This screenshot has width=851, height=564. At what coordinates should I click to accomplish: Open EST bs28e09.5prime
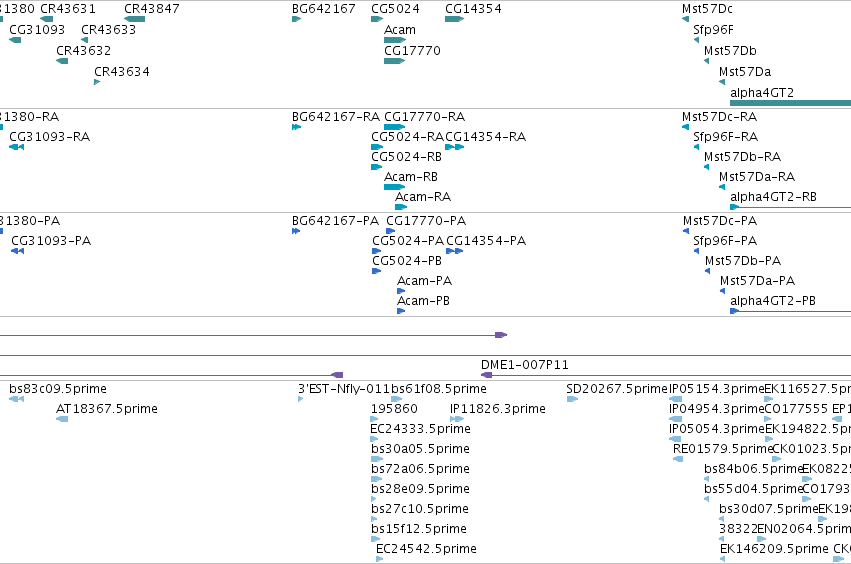click(421, 490)
